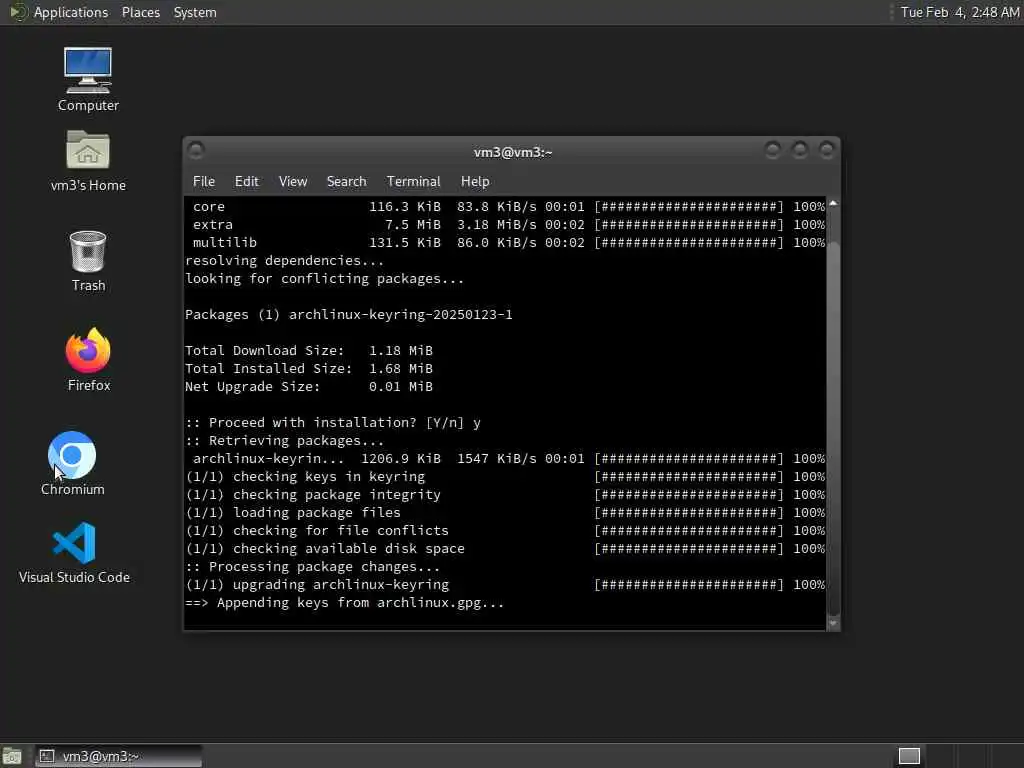Screen dimensions: 1024x768
Task: Open the System menu
Action: tap(195, 12)
